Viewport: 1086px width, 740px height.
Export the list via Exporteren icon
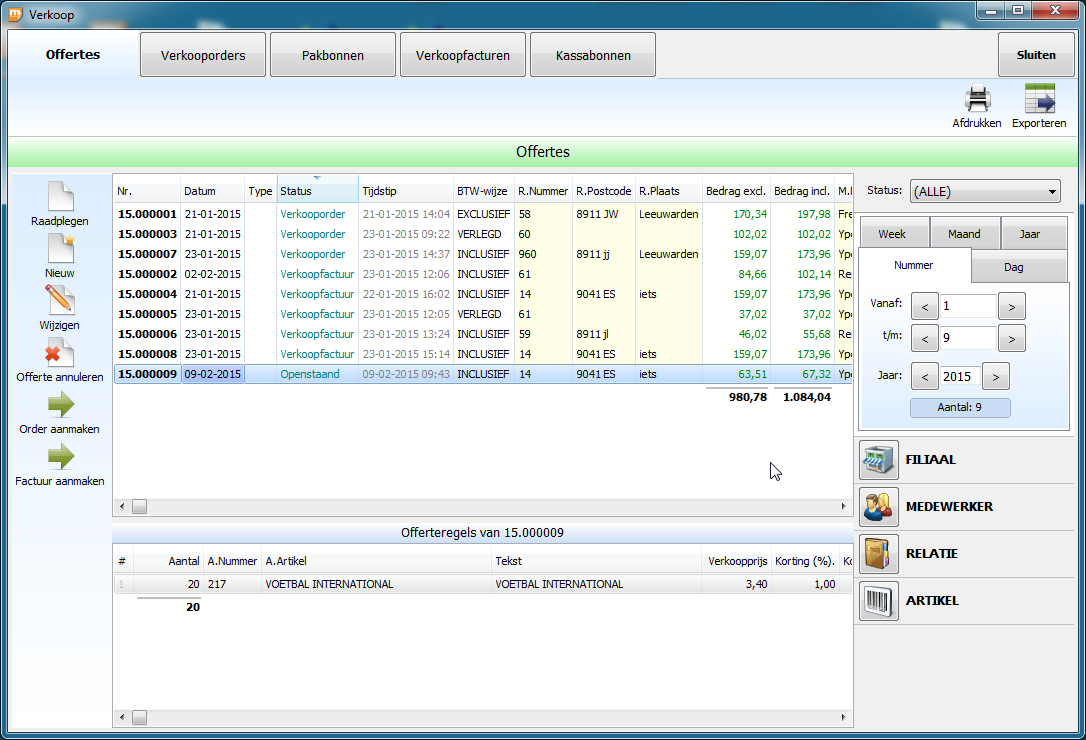[x=1039, y=100]
